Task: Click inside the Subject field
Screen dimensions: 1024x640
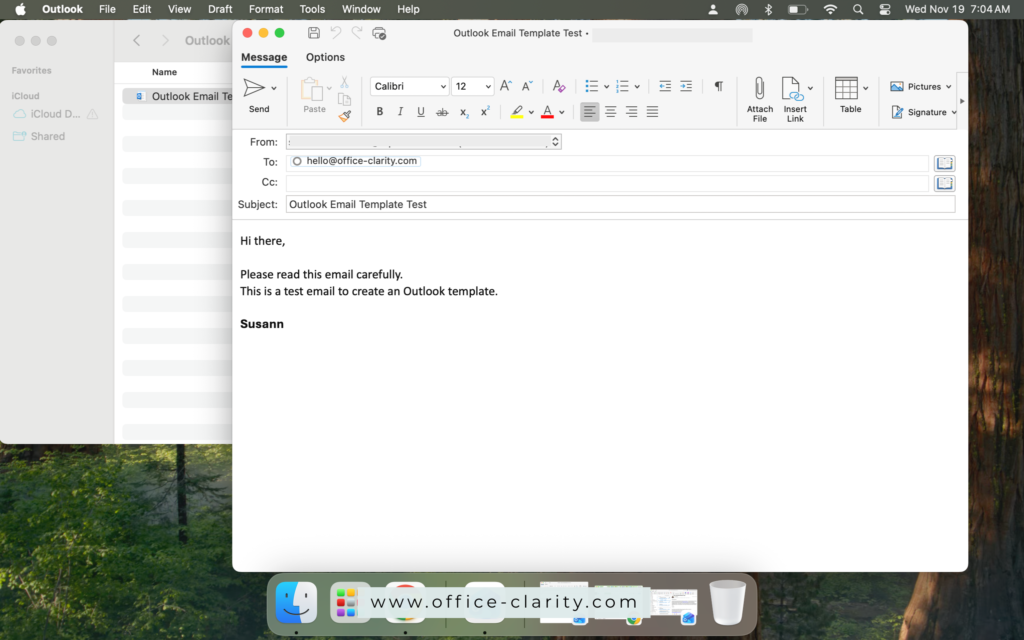Action: (620, 204)
